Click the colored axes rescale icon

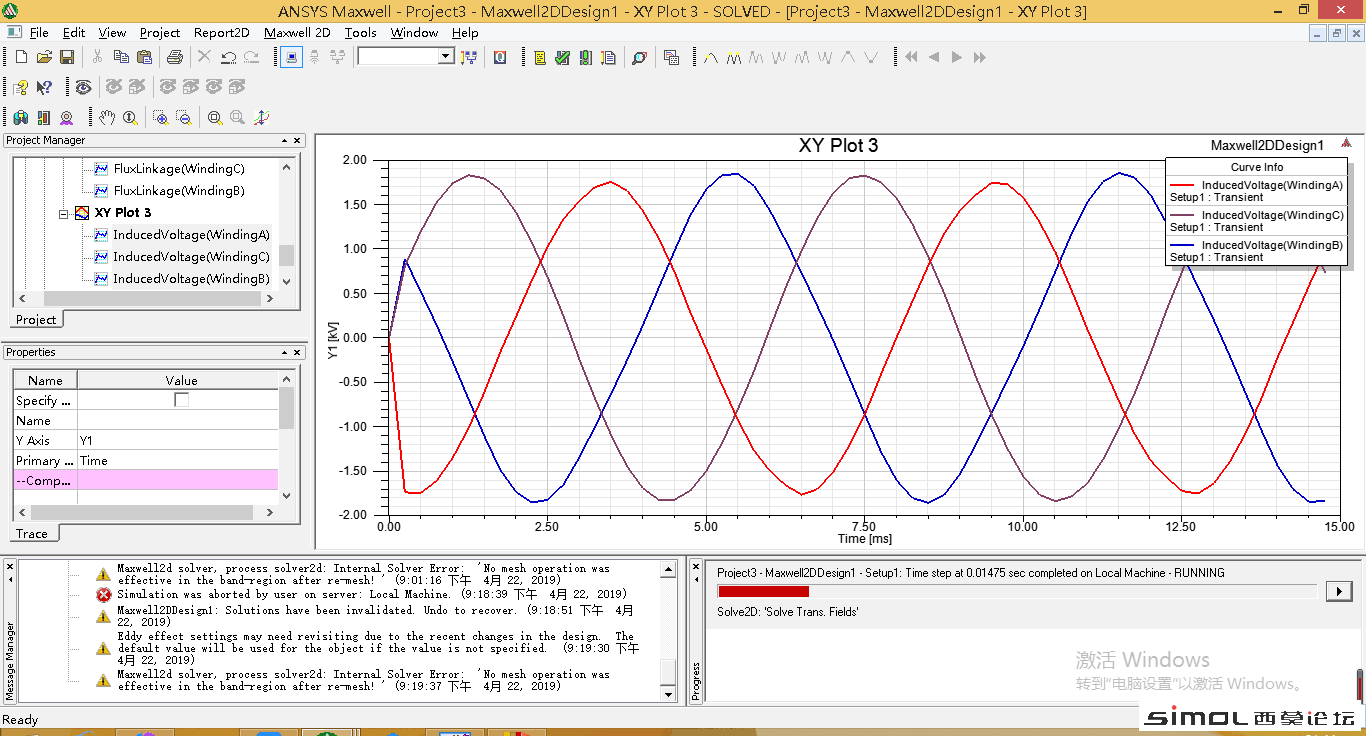pos(261,117)
